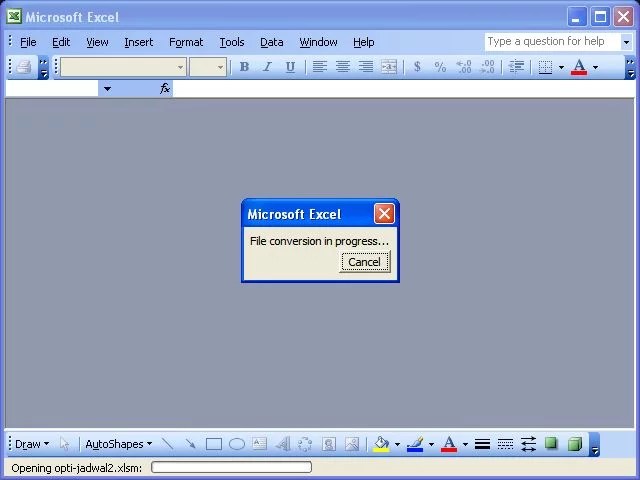
Task: Click Insert Picture From File icon
Action: [x=351, y=444]
